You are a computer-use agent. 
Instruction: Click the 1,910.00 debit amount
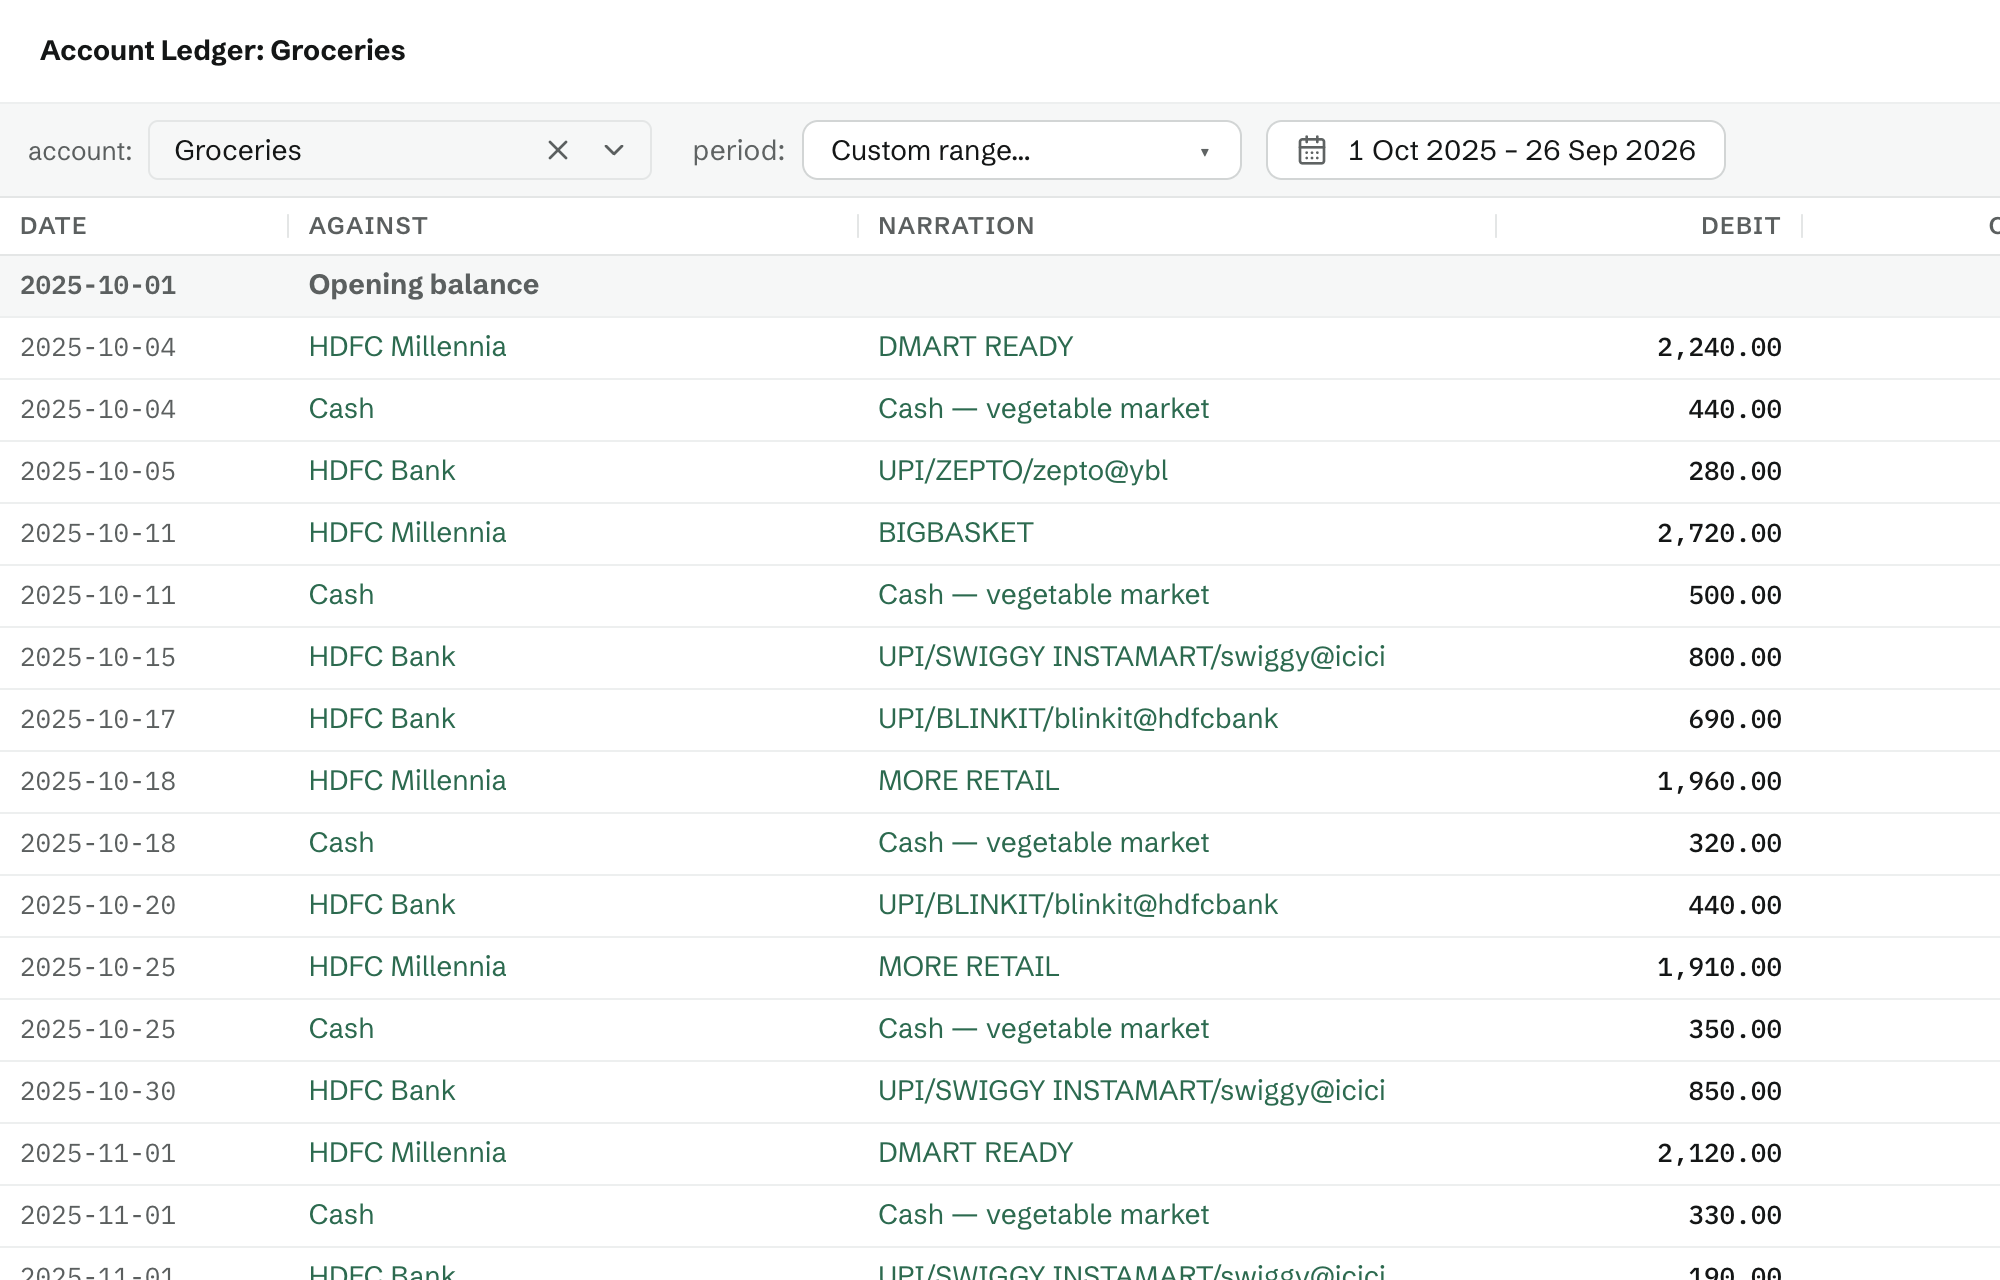1719,968
